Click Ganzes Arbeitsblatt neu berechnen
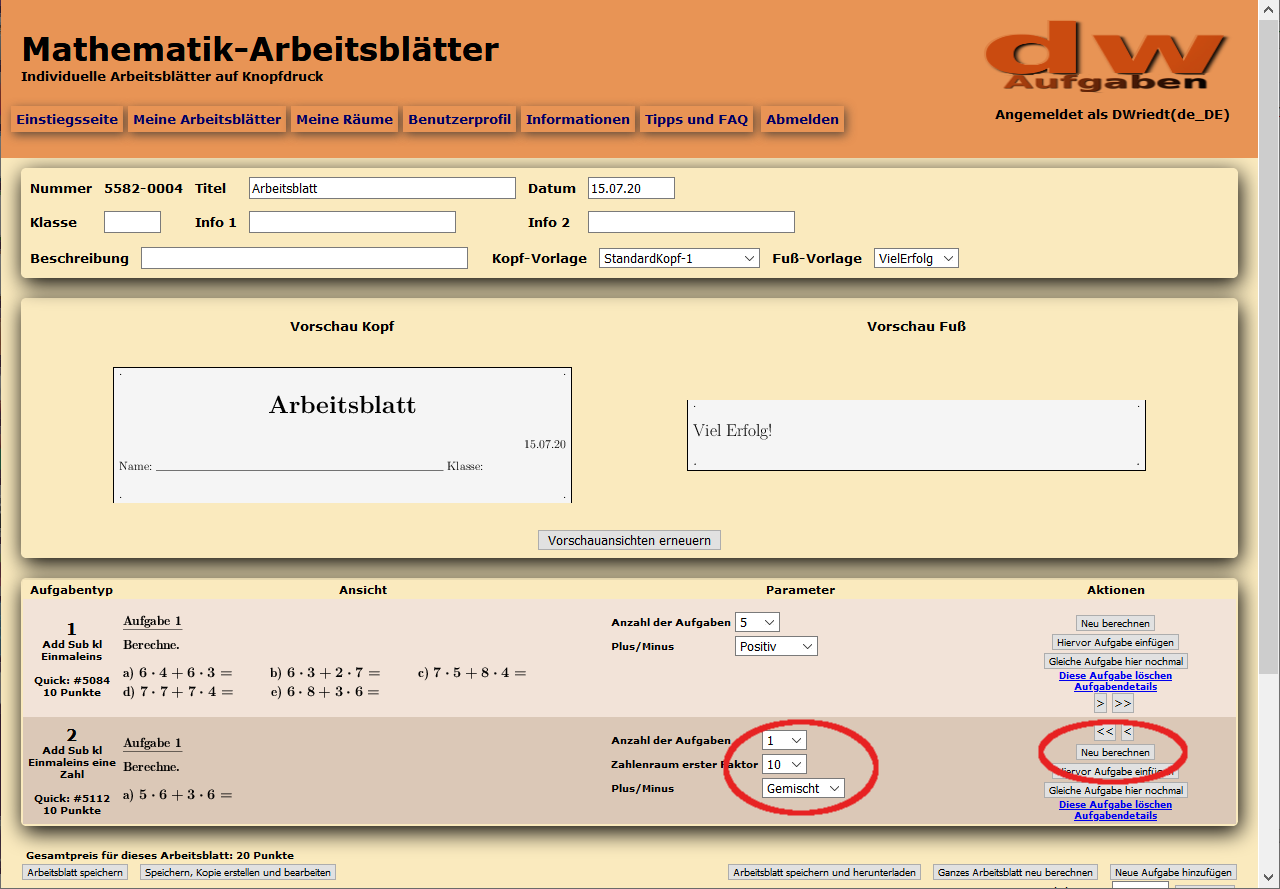The height and width of the screenshot is (889, 1280). [x=1015, y=872]
